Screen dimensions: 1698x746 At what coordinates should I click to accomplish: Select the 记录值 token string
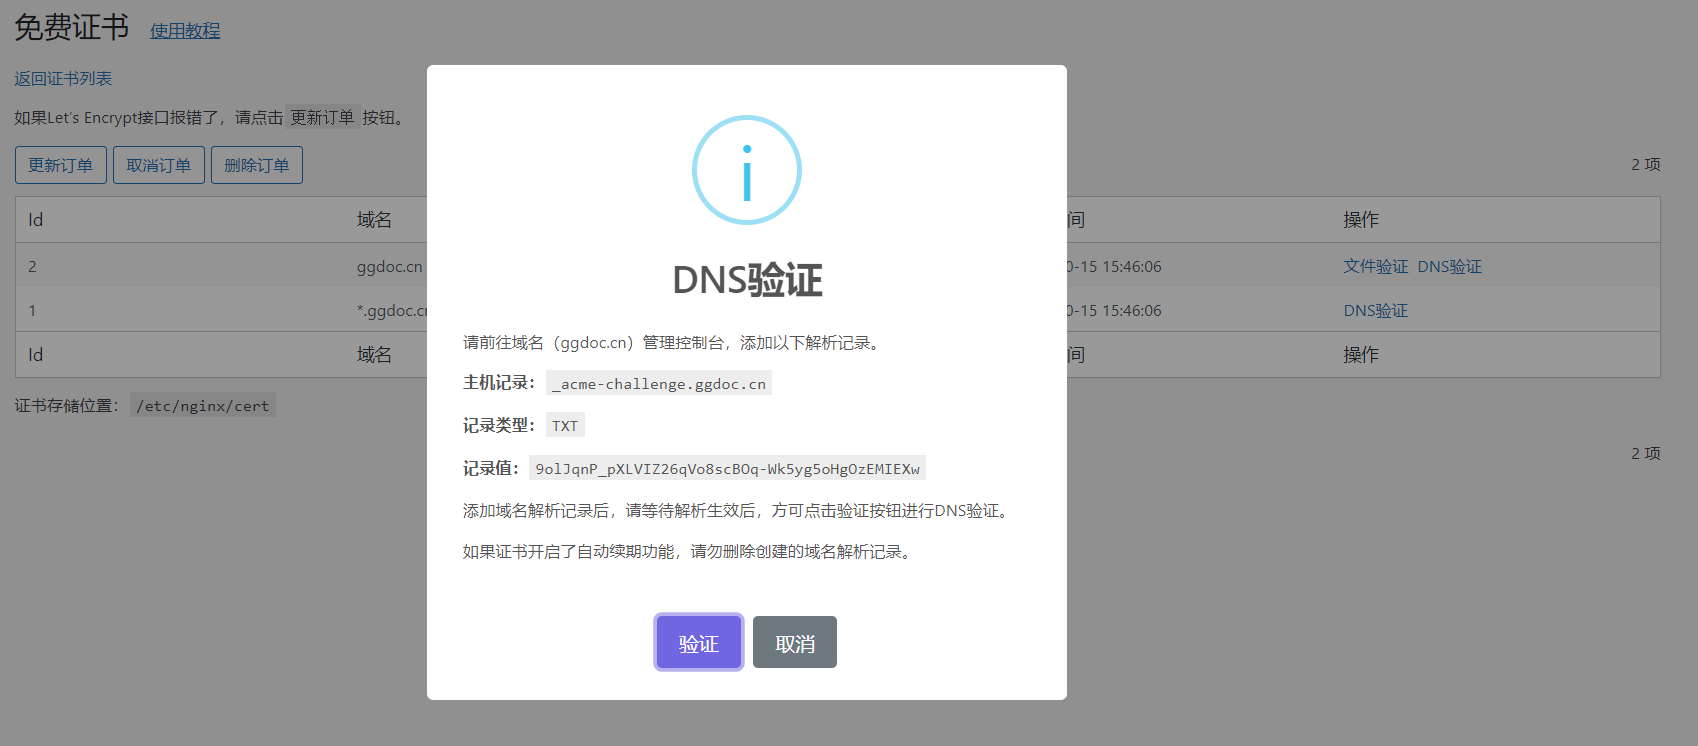[727, 468]
